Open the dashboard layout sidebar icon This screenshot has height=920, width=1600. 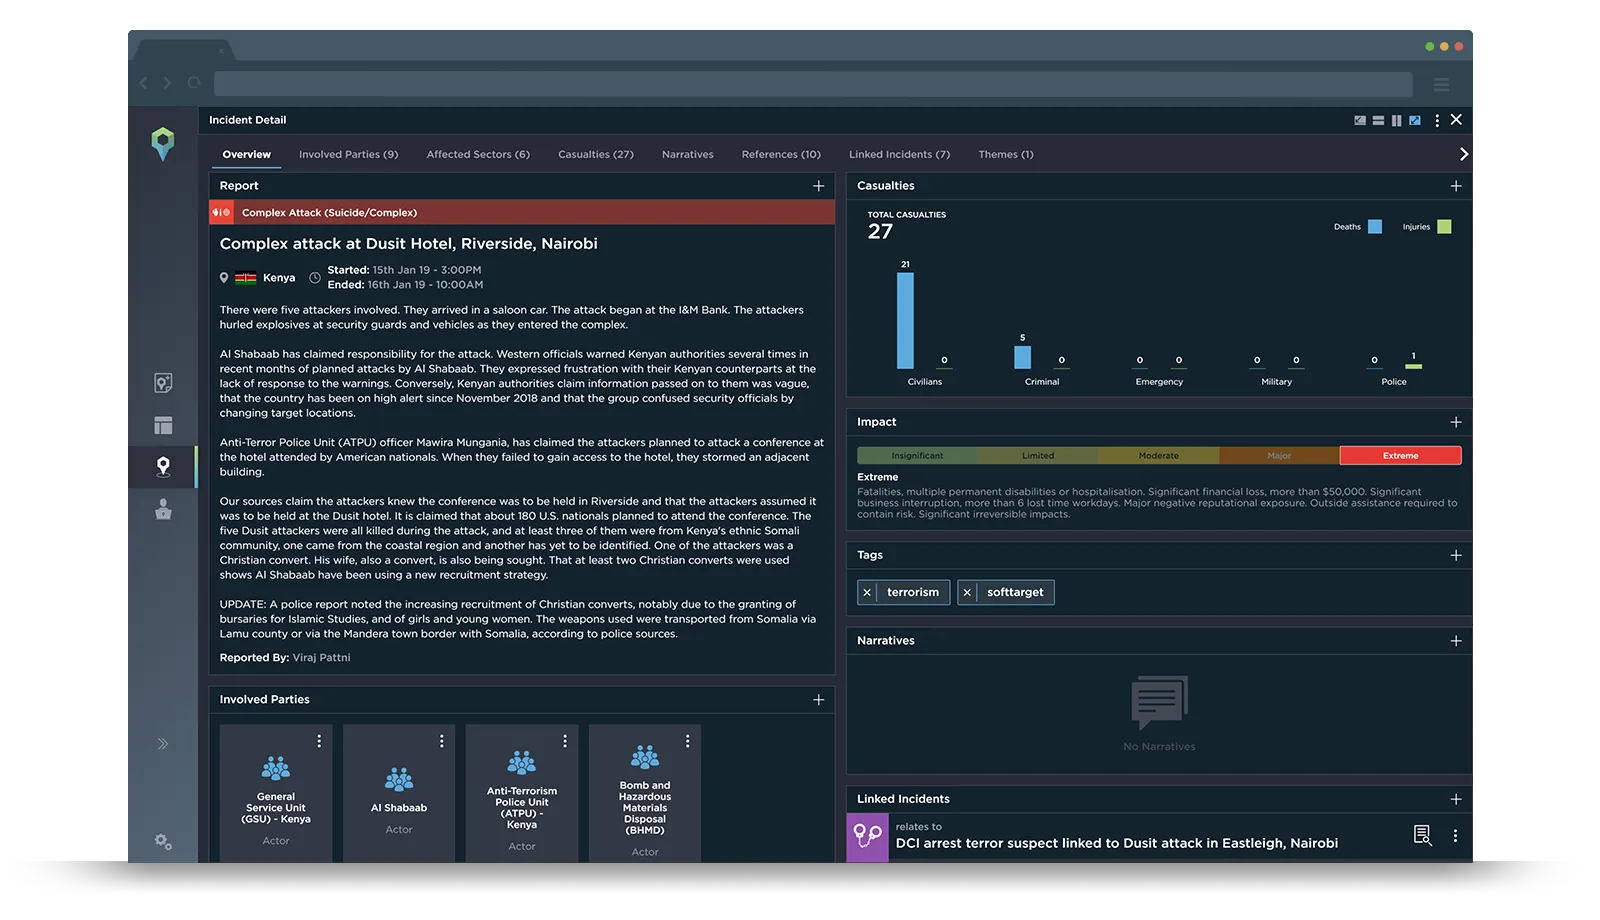coord(163,425)
